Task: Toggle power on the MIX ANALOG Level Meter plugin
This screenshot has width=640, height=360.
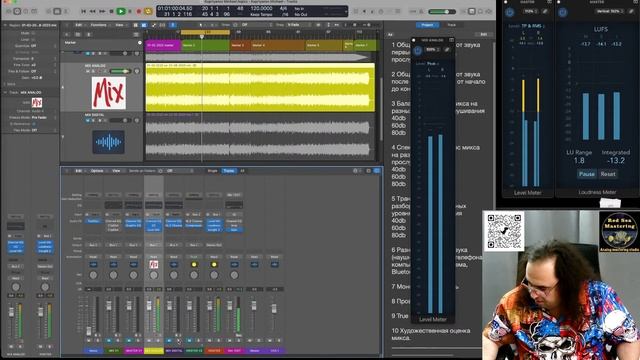Action: coord(418,51)
